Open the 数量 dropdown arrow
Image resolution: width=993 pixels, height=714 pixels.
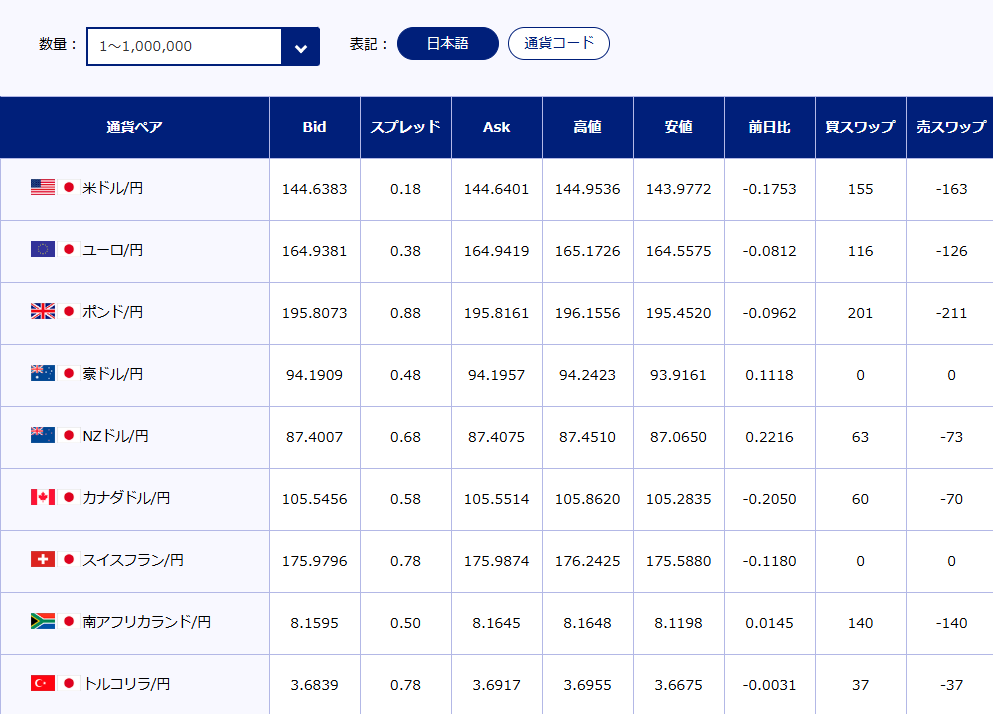300,46
